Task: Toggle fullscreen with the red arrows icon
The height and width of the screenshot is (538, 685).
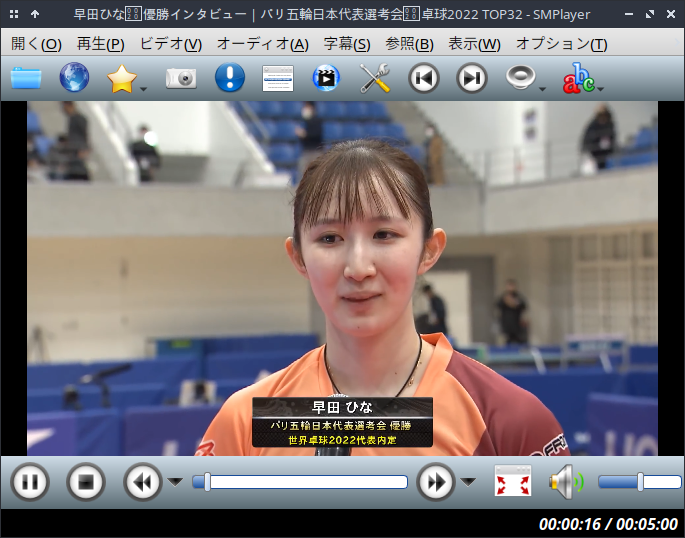Action: click(513, 481)
